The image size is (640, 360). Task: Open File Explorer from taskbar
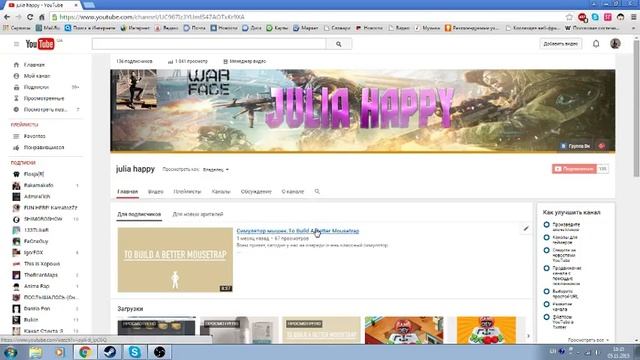[36, 352]
